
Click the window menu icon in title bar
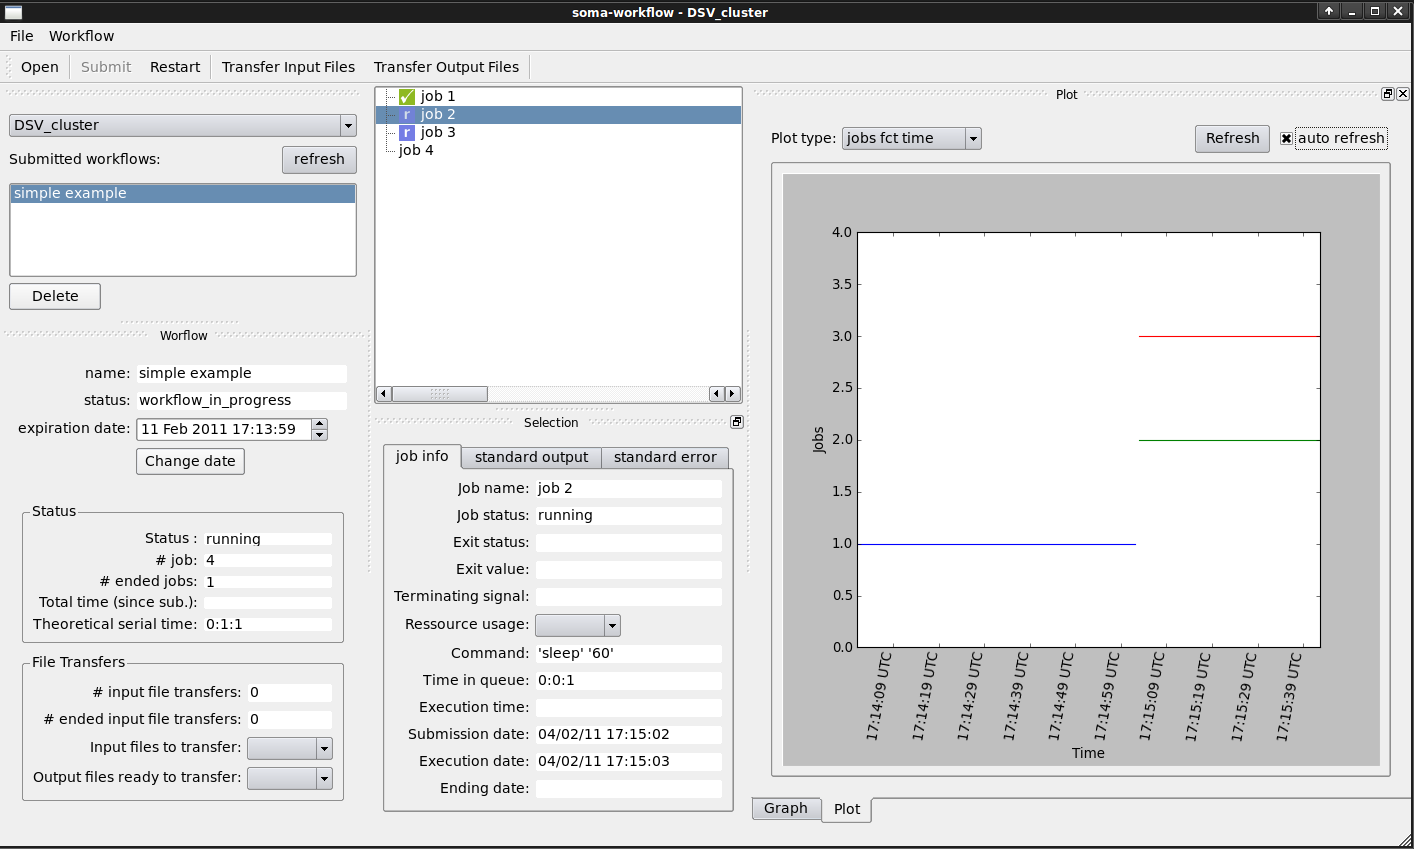pyautogui.click(x=13, y=12)
